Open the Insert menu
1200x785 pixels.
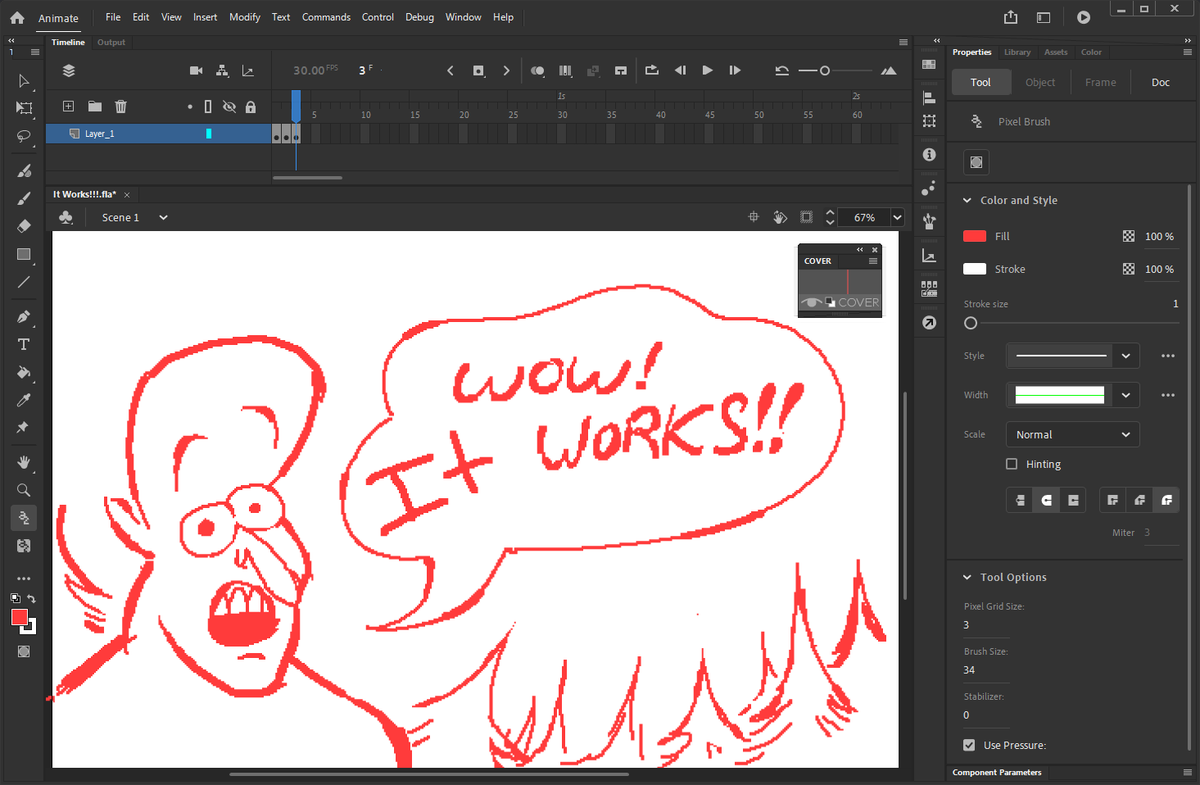205,17
